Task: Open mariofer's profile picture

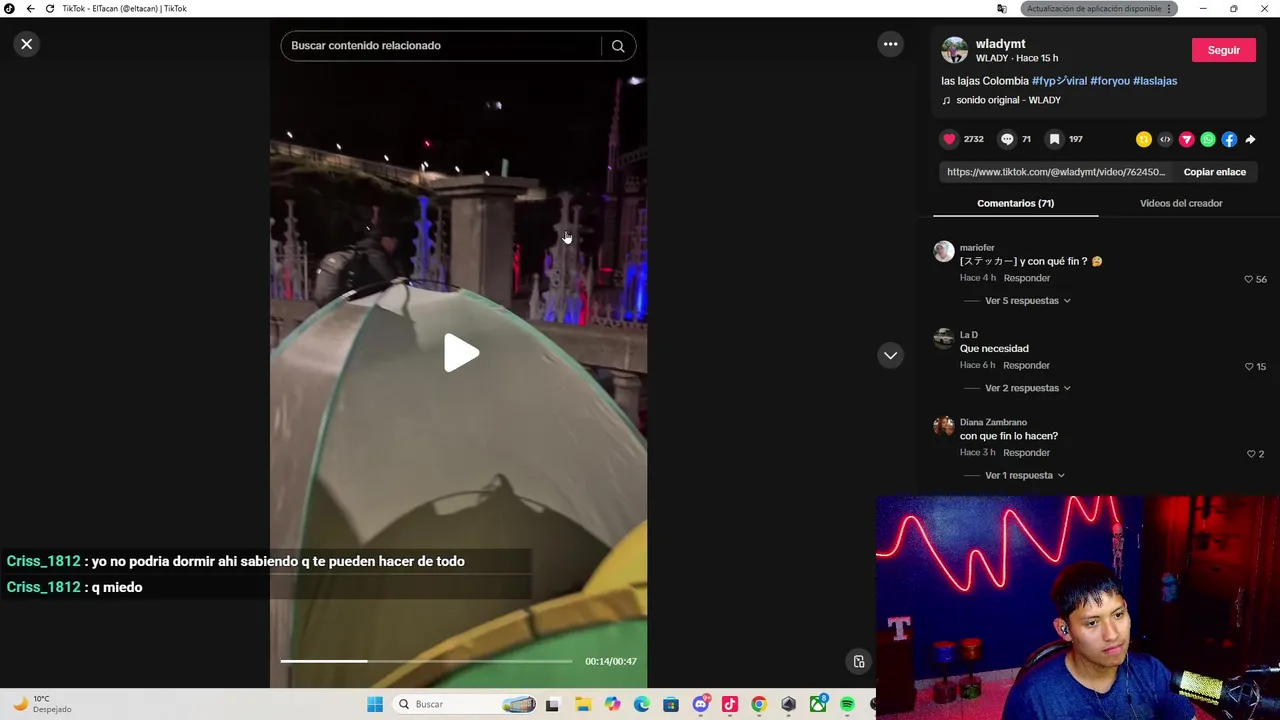Action: pyautogui.click(x=944, y=251)
